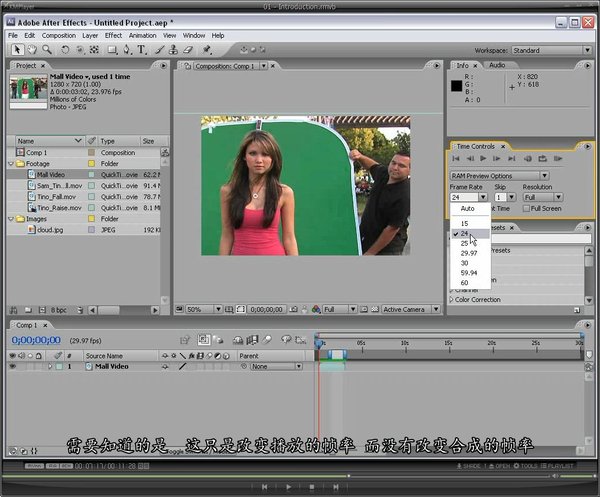Open the Composition menu
600x497 pixels.
click(58, 35)
